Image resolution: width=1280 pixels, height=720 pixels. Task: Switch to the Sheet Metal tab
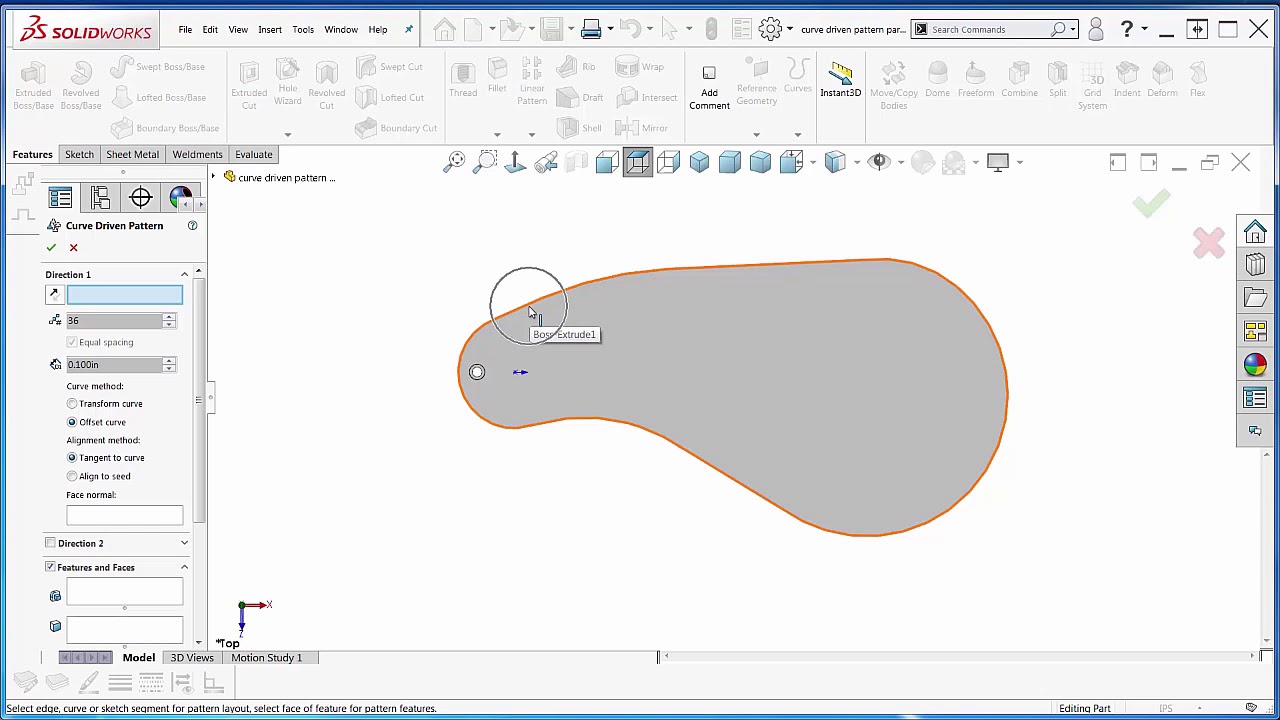(x=132, y=154)
